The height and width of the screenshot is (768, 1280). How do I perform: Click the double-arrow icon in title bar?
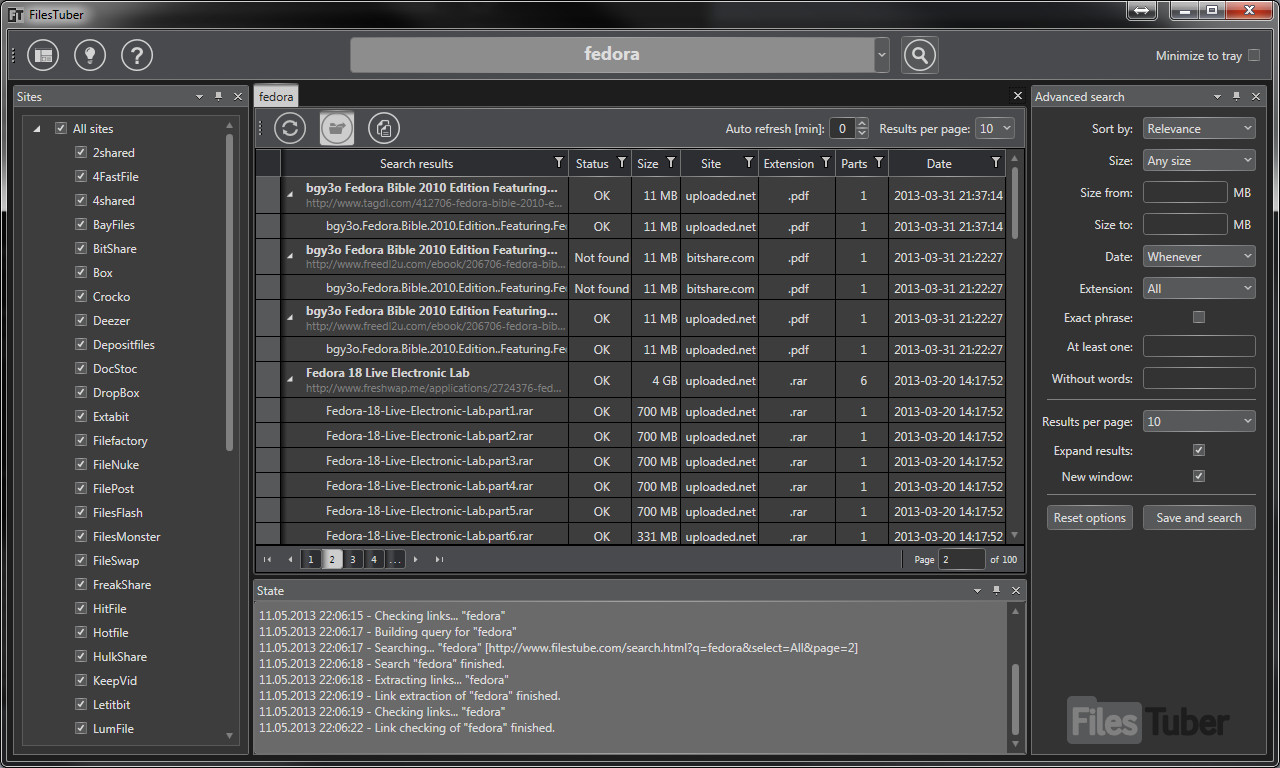click(x=1141, y=10)
